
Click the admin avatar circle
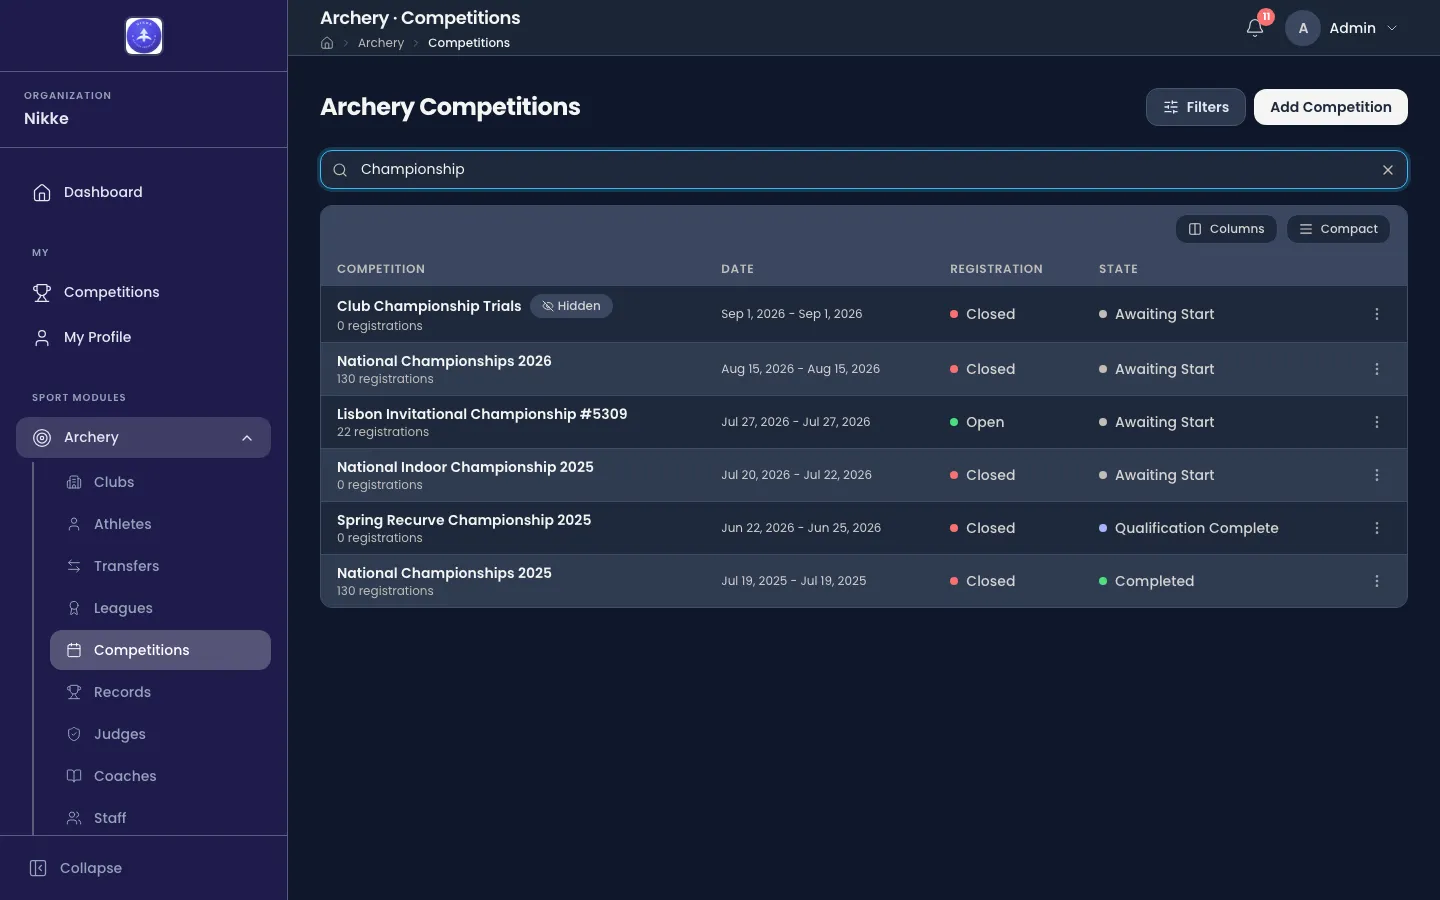pyautogui.click(x=1303, y=28)
